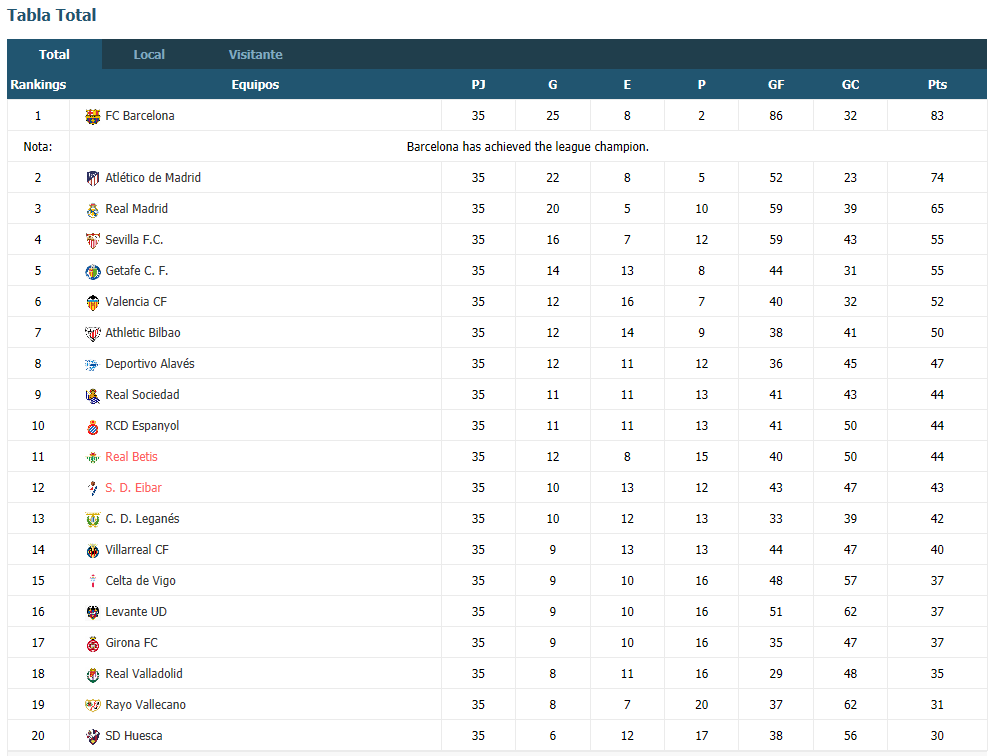Open the Real Sociedad team link

point(142,394)
